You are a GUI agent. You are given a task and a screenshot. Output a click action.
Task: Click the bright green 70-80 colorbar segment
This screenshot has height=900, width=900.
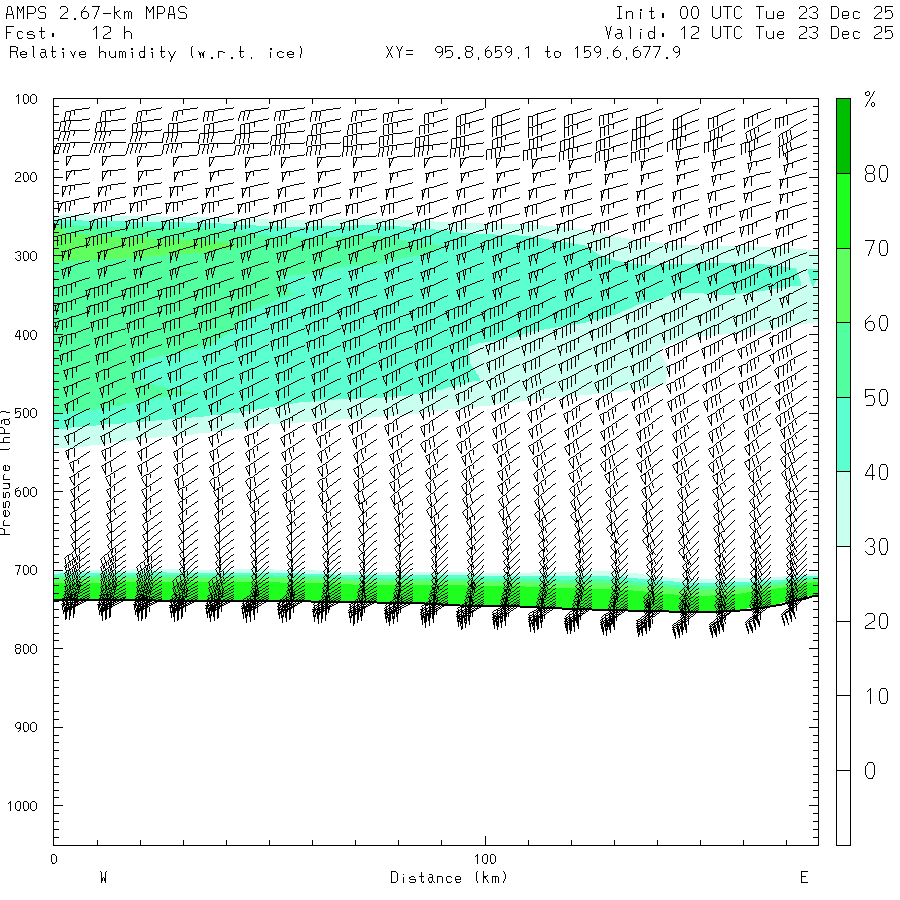pyautogui.click(x=843, y=211)
